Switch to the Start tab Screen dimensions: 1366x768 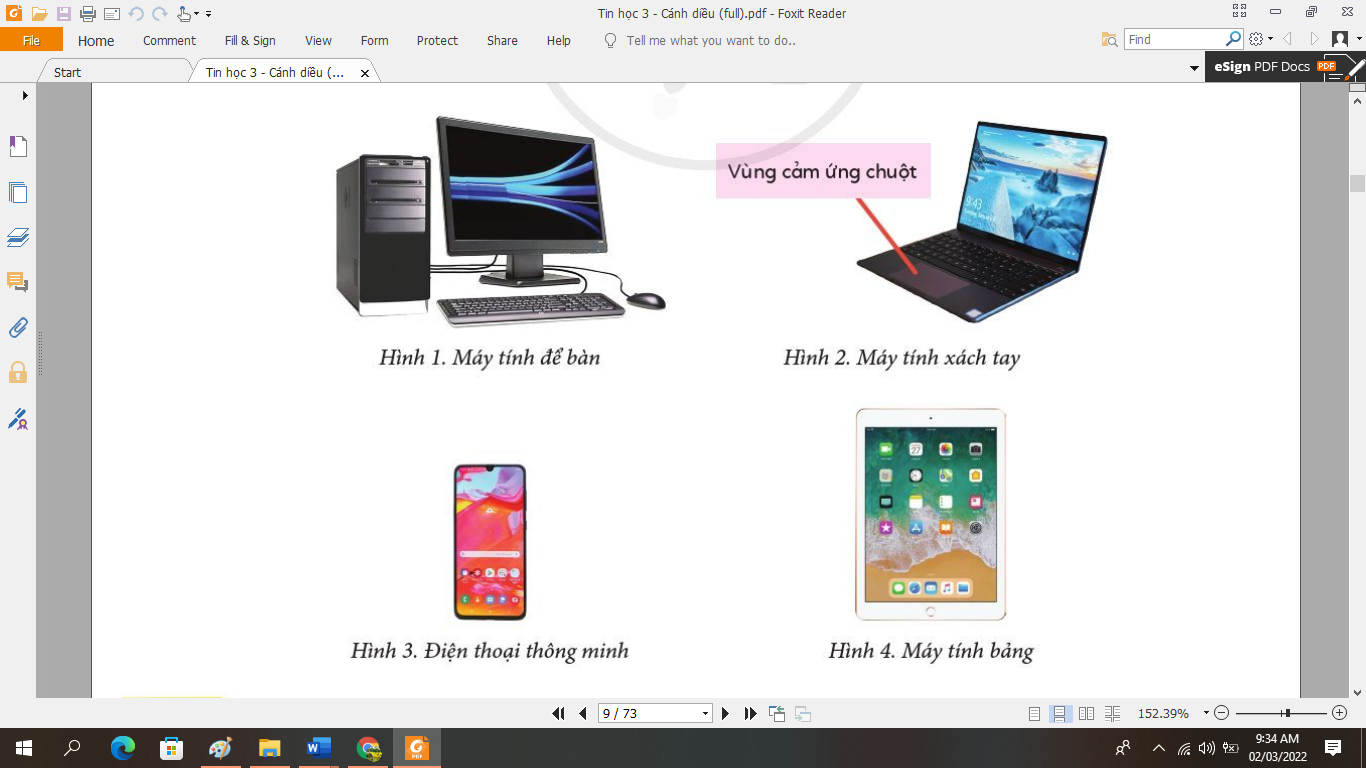68,73
